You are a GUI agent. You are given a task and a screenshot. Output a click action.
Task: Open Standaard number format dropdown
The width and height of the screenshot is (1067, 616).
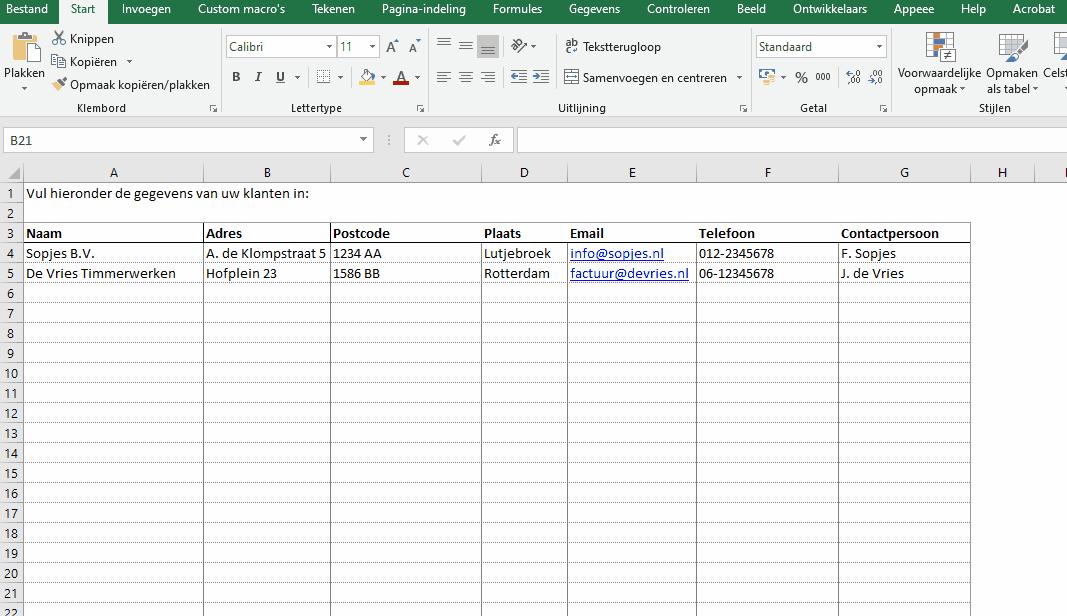(879, 47)
